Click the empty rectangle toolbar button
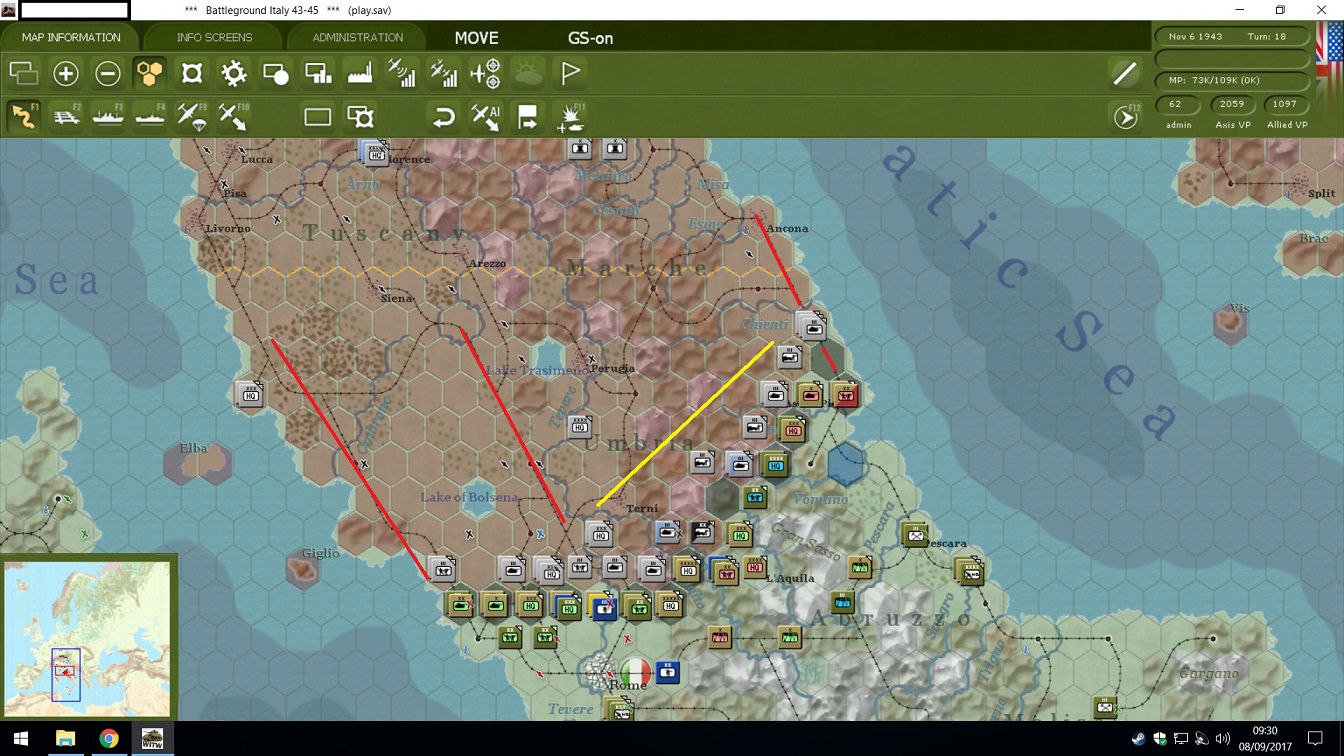Image resolution: width=1344 pixels, height=756 pixels. (x=318, y=117)
